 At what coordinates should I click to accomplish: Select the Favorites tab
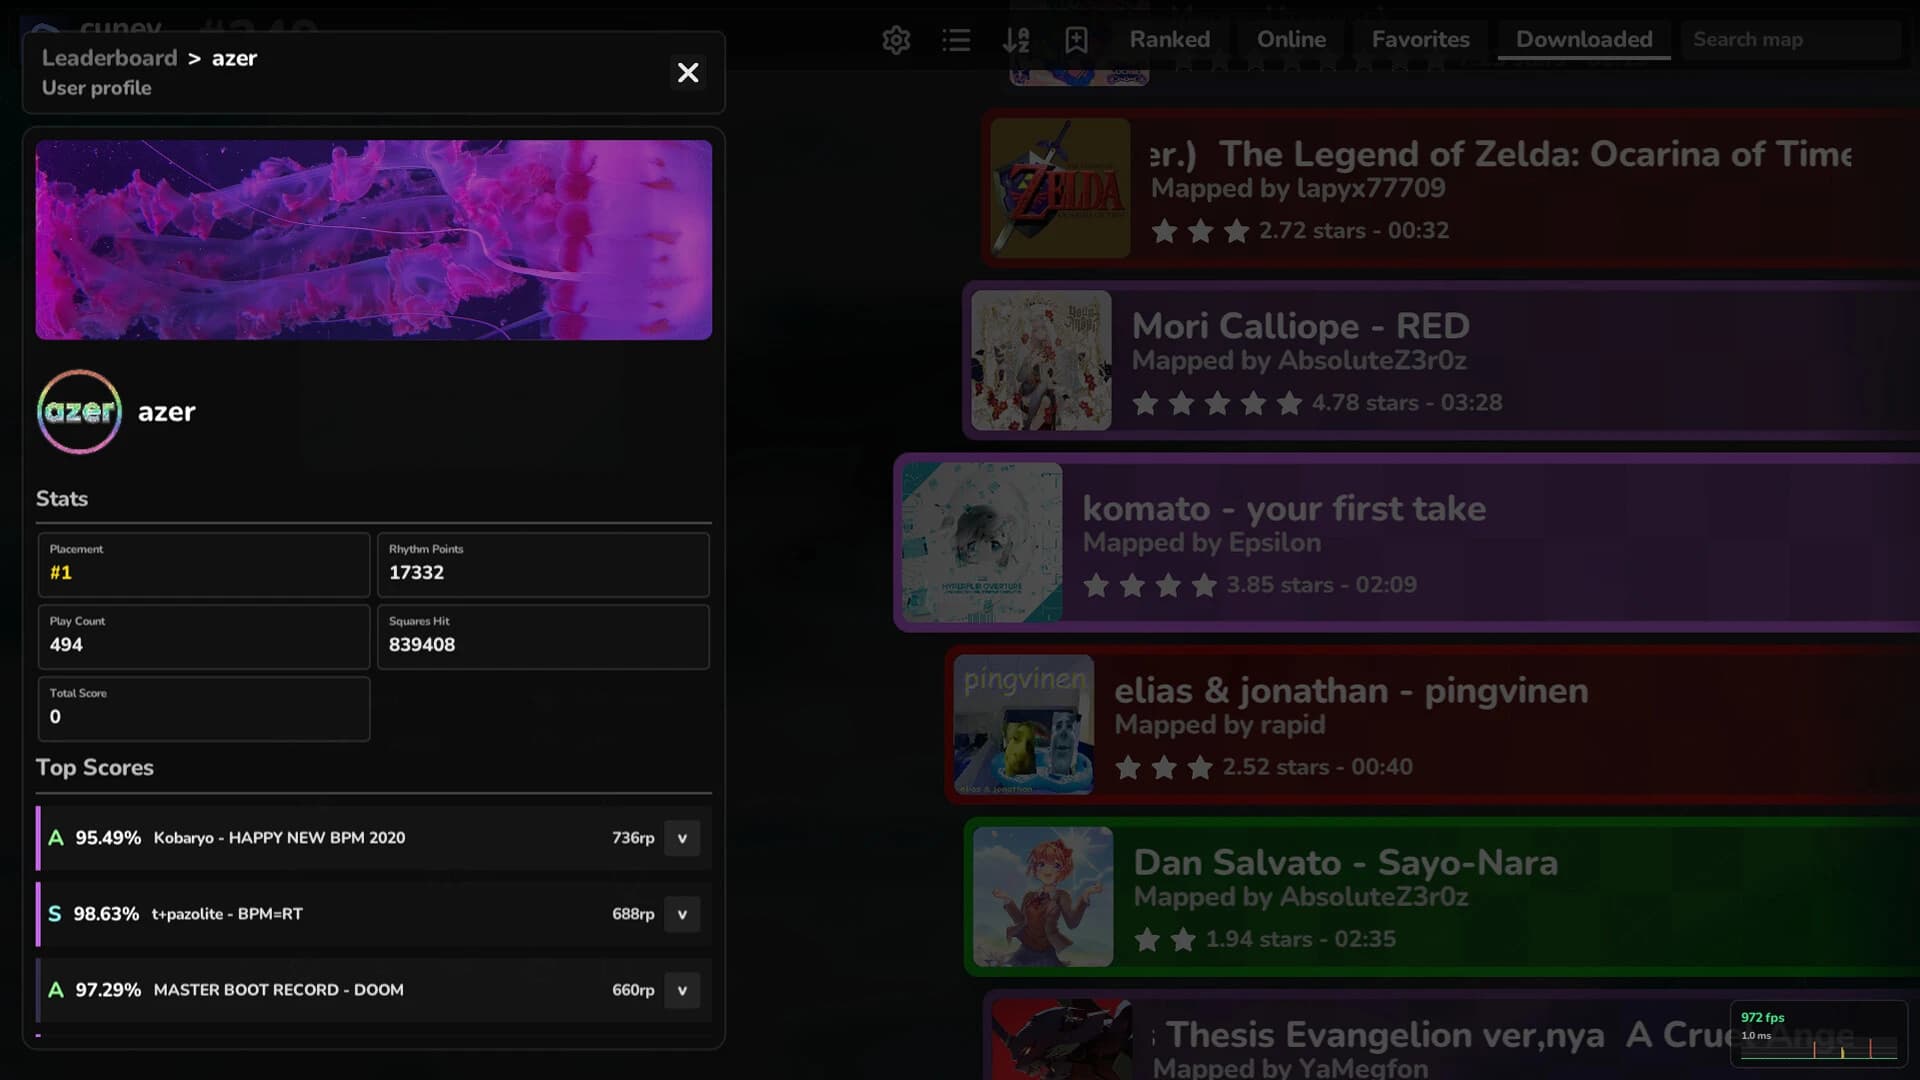tap(1420, 39)
